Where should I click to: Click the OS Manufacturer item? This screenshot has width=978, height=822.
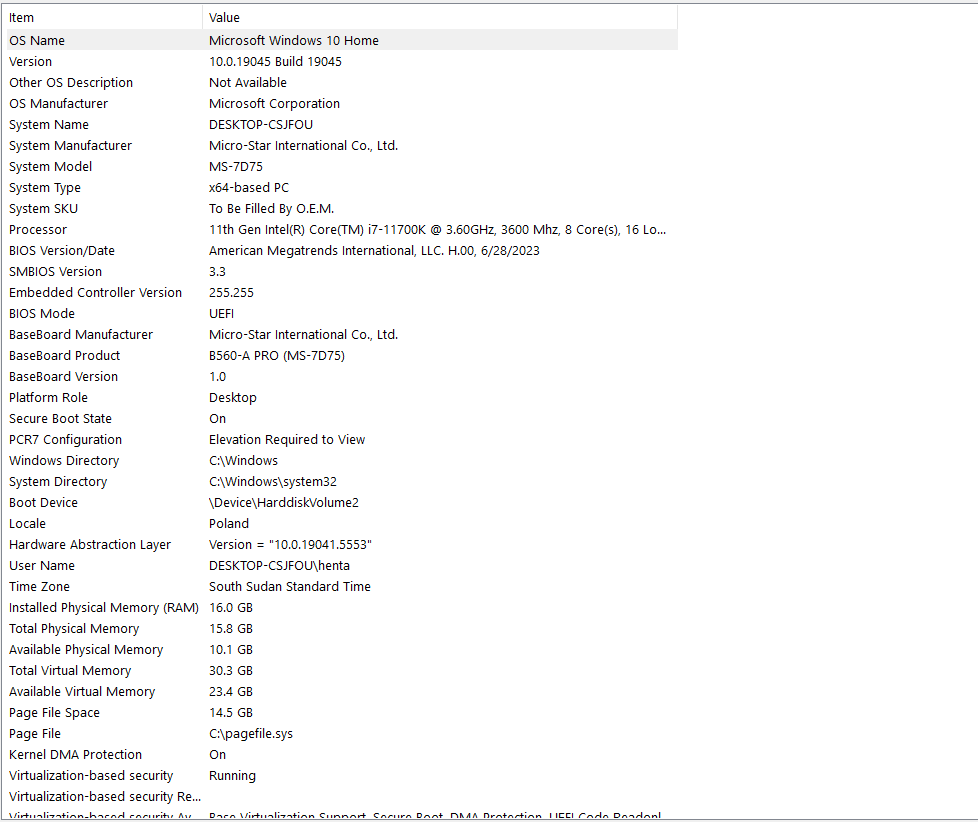58,104
